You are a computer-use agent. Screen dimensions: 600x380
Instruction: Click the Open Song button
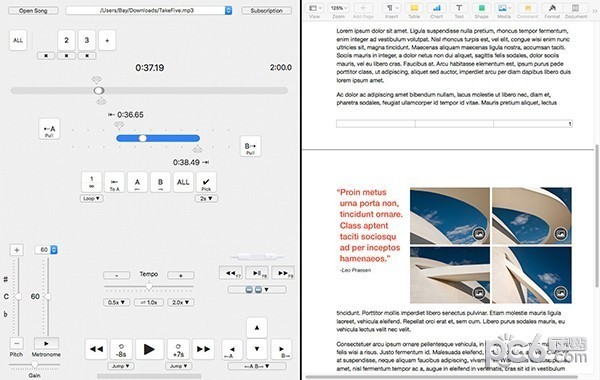tap(33, 11)
